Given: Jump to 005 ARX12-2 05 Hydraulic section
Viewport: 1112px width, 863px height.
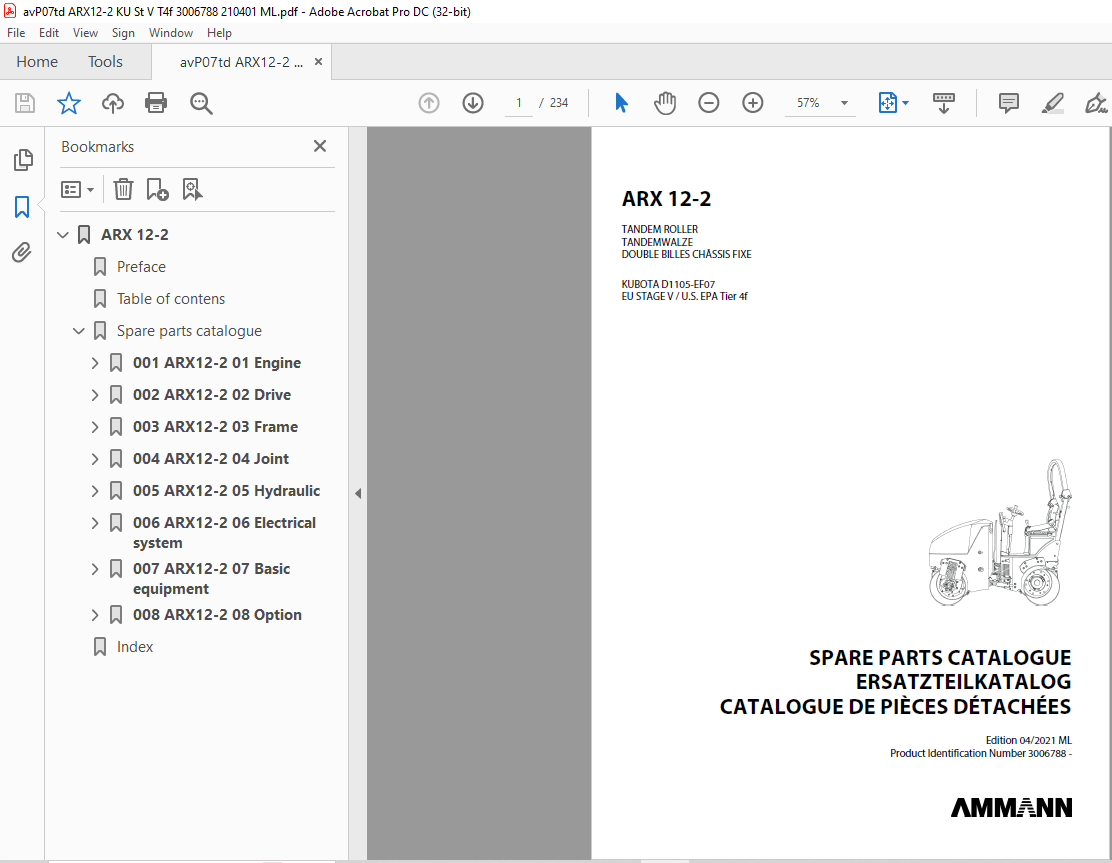Looking at the screenshot, I should point(226,491).
